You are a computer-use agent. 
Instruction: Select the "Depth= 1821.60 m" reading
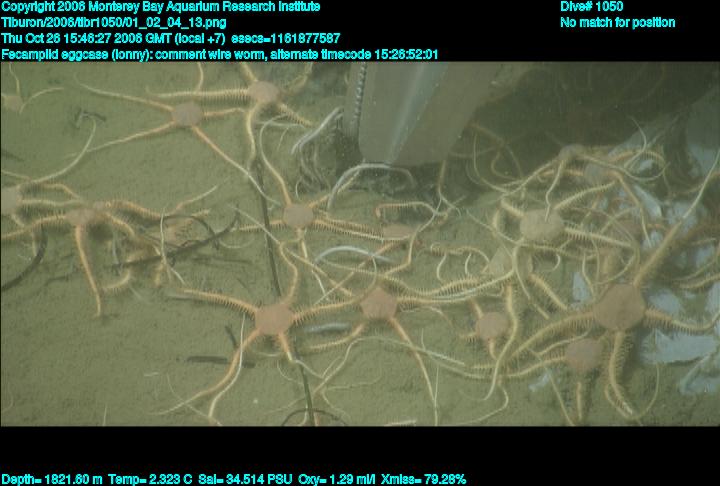pos(52,480)
